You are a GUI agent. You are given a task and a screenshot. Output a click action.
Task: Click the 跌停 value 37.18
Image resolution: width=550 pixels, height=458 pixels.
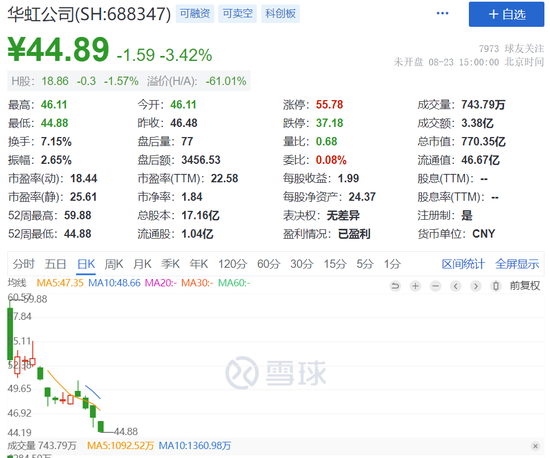click(329, 123)
